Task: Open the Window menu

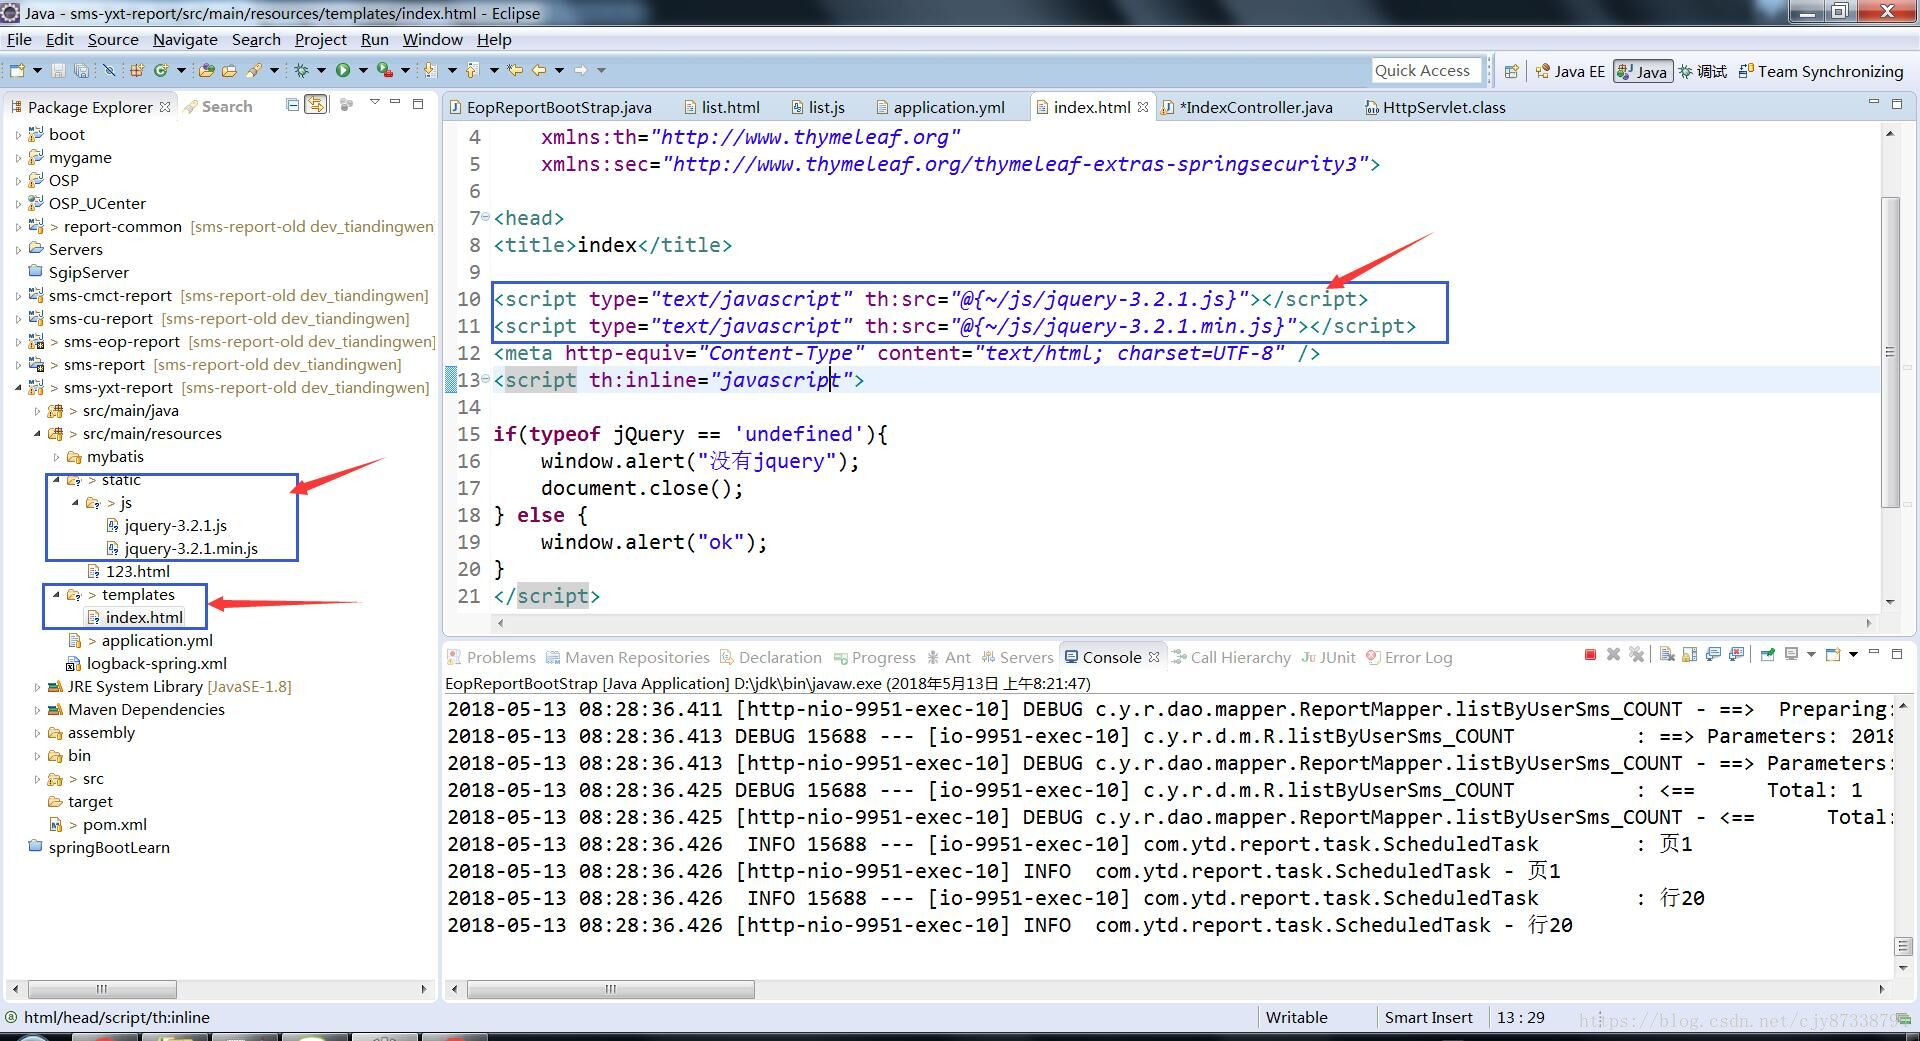Action: pyautogui.click(x=432, y=39)
